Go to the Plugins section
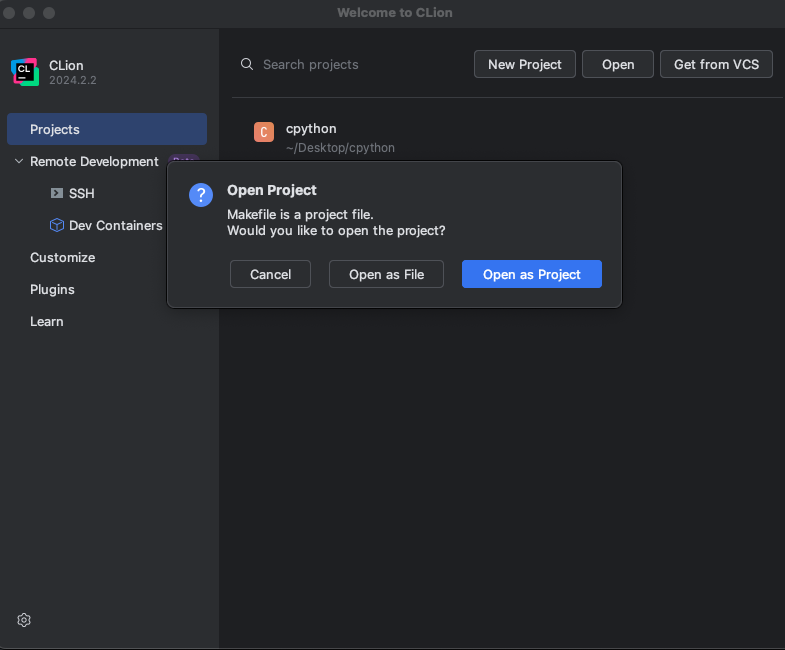The width and height of the screenshot is (785, 650). click(52, 289)
